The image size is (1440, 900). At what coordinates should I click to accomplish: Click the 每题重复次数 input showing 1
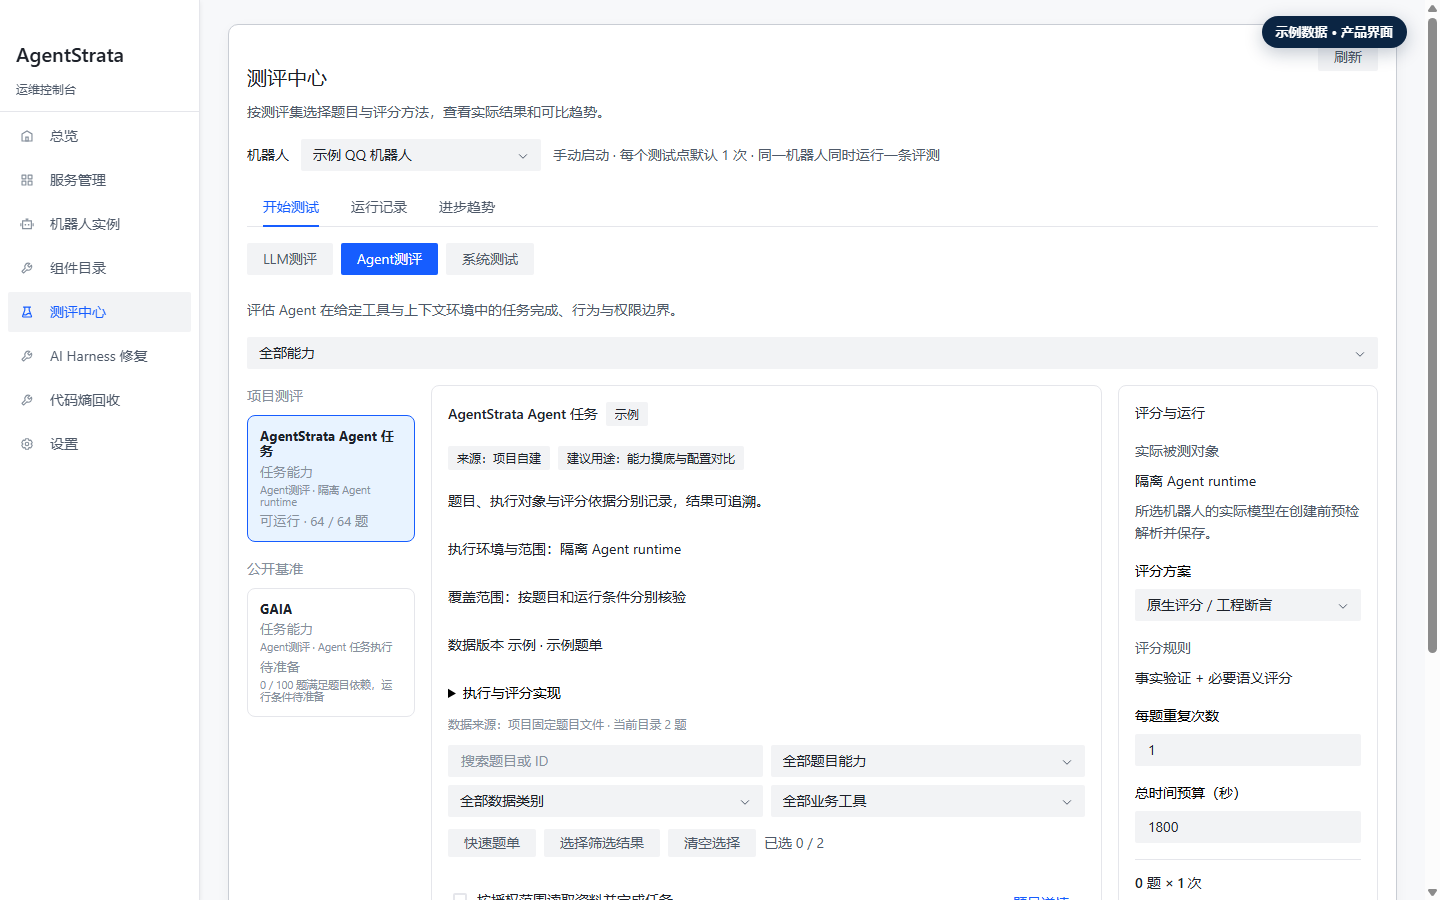pos(1248,750)
